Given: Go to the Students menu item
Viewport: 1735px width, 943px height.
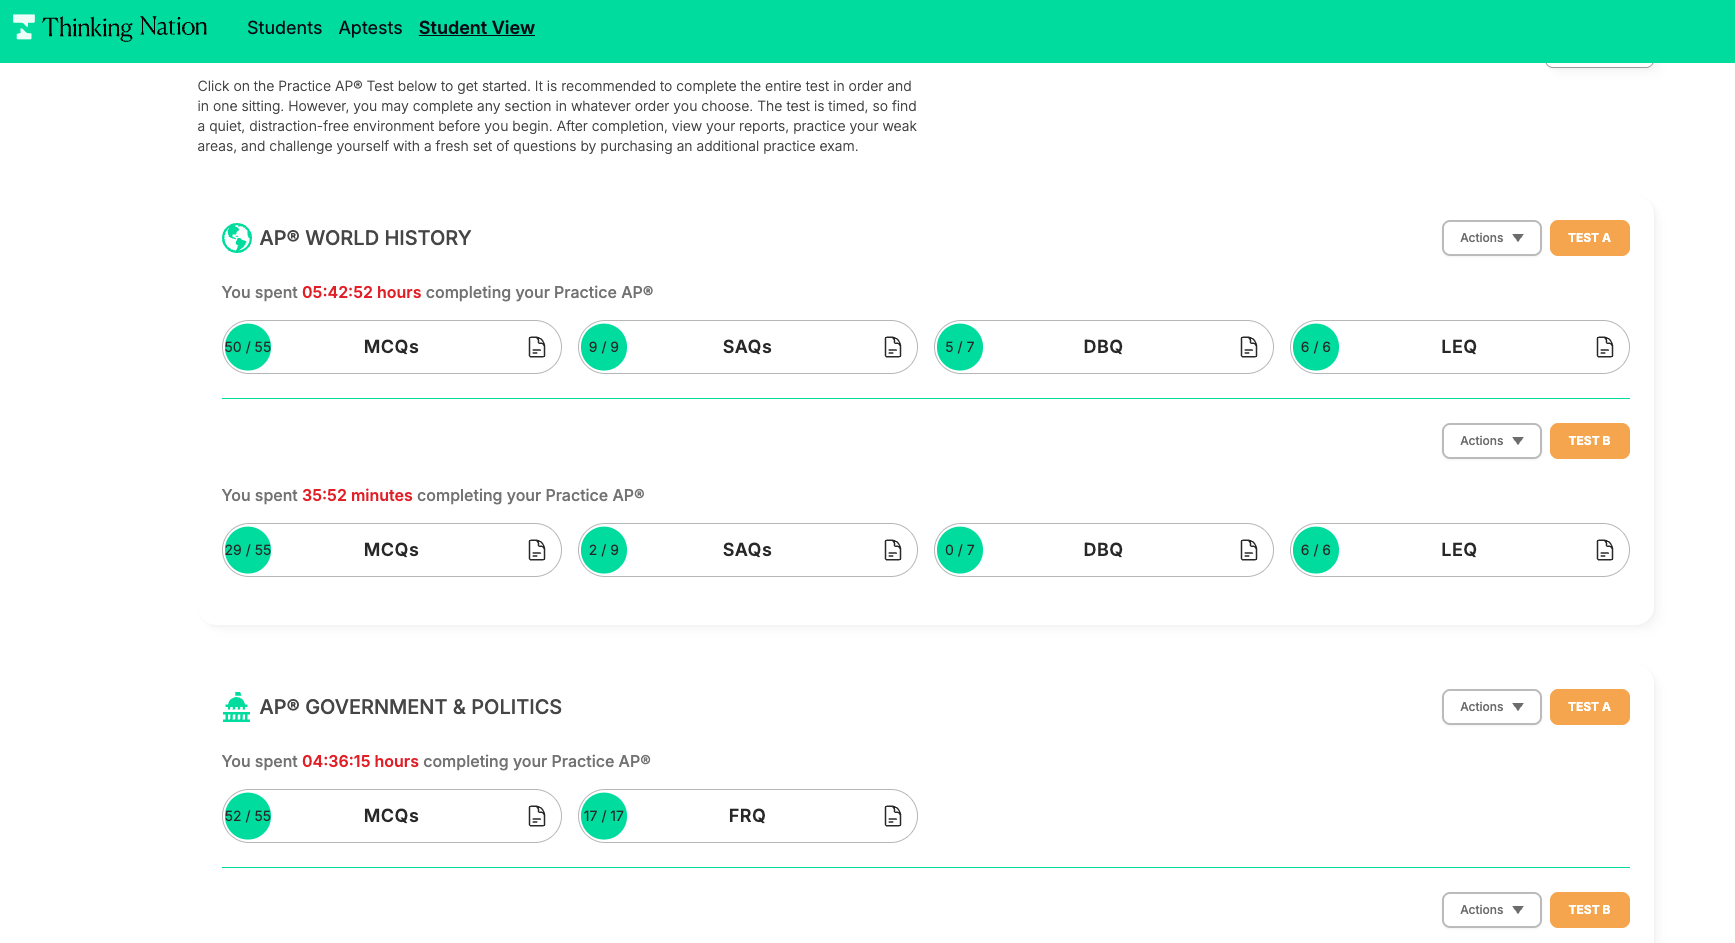Looking at the screenshot, I should [284, 28].
